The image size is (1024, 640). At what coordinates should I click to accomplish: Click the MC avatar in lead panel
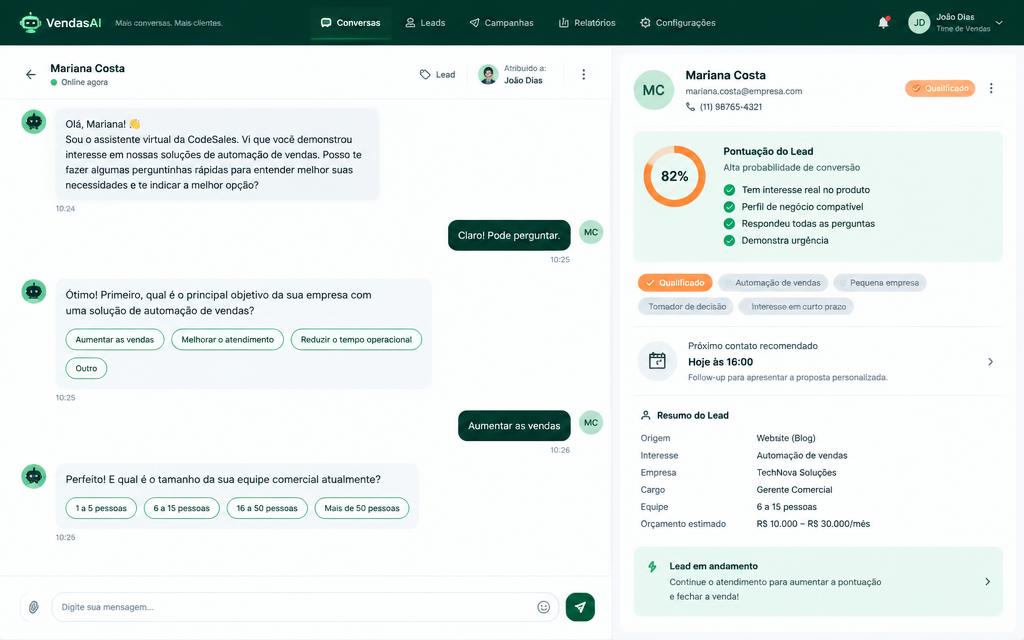[x=654, y=90]
